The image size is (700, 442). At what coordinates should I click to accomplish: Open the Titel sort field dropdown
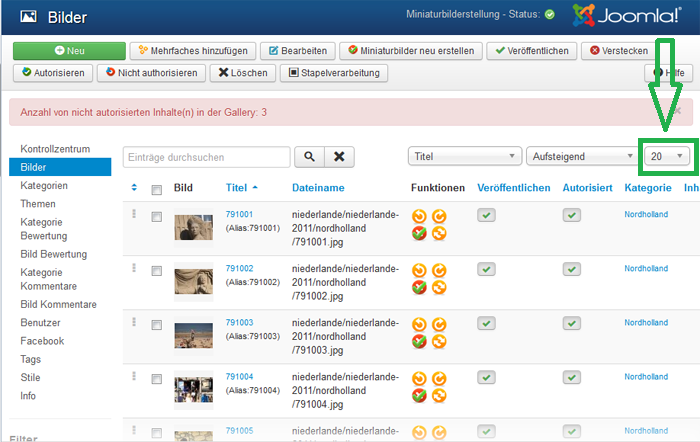coord(465,156)
